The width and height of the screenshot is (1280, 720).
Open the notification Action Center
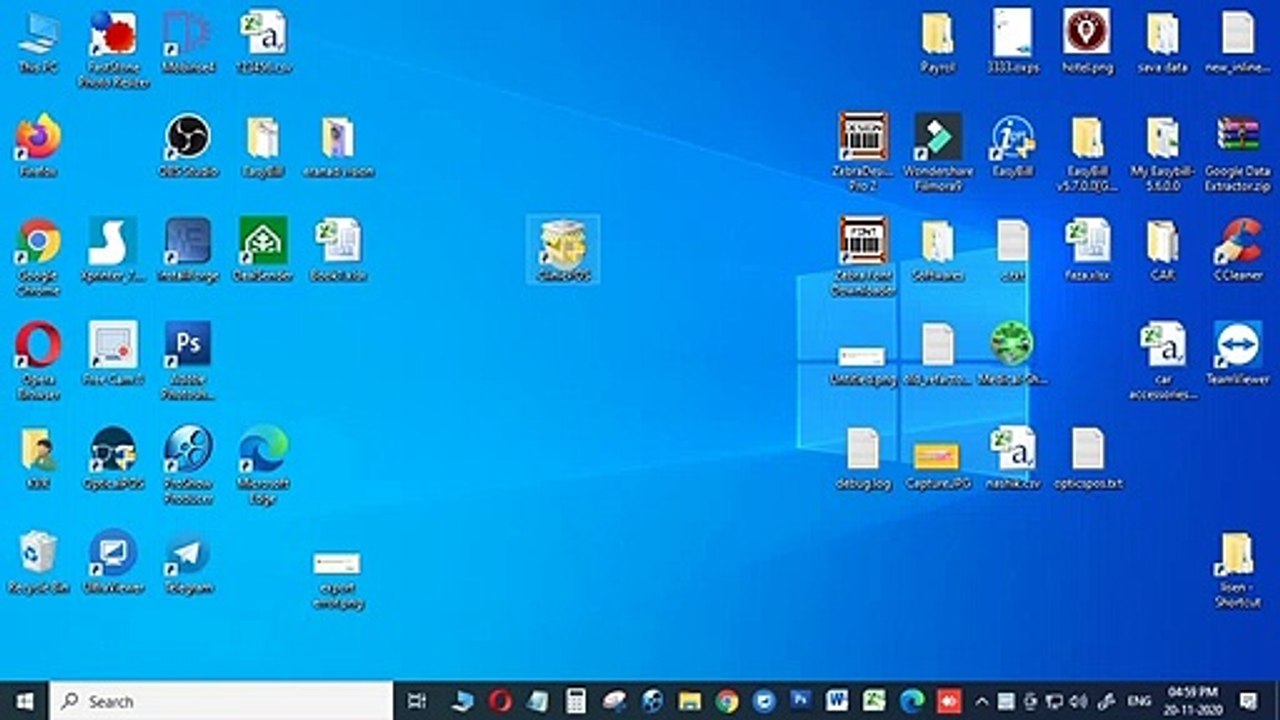(1248, 701)
